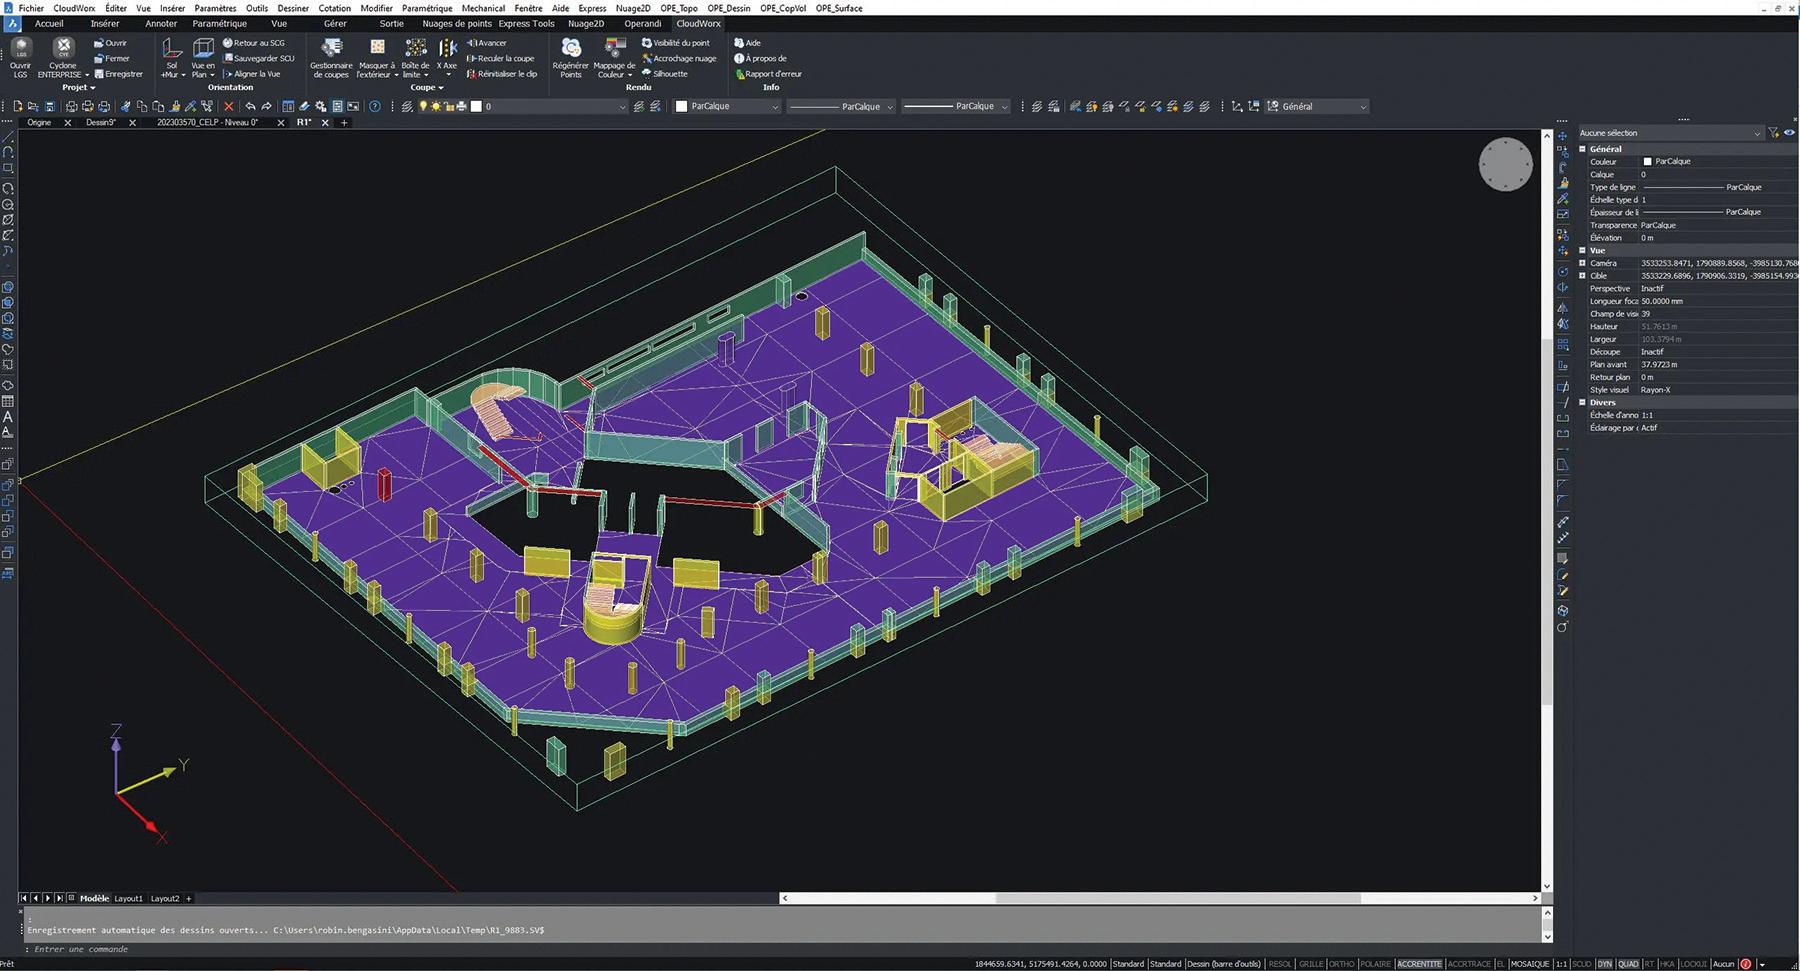Screen dimensions: 1800x971
Task: Click the Boîte de limite icon
Action: click(415, 58)
